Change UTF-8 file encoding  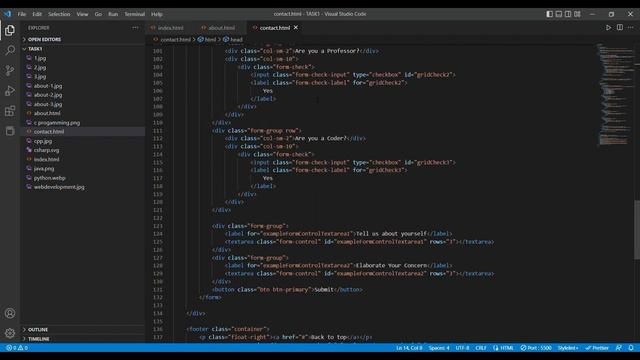[x=462, y=348]
